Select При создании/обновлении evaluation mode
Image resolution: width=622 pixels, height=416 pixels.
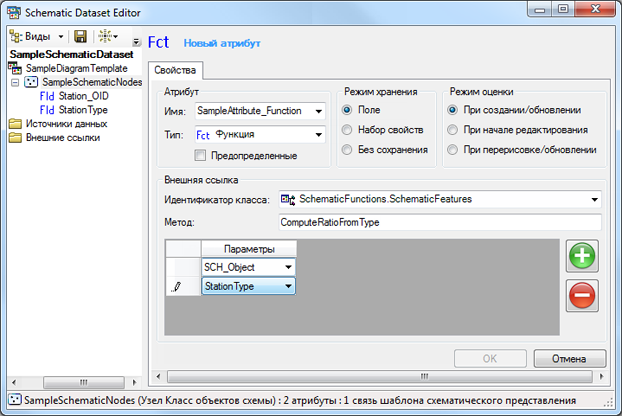452,110
